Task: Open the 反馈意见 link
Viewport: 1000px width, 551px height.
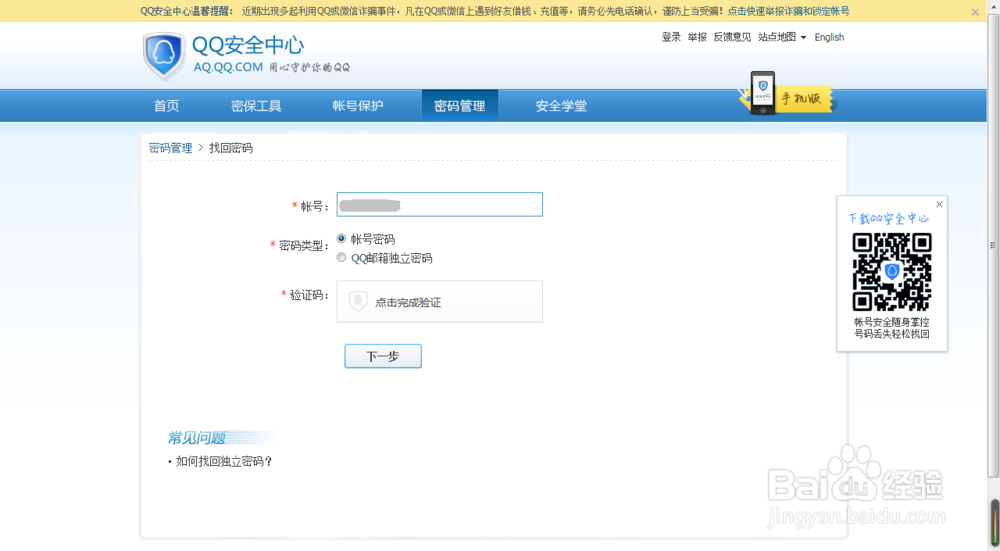Action: coord(732,37)
